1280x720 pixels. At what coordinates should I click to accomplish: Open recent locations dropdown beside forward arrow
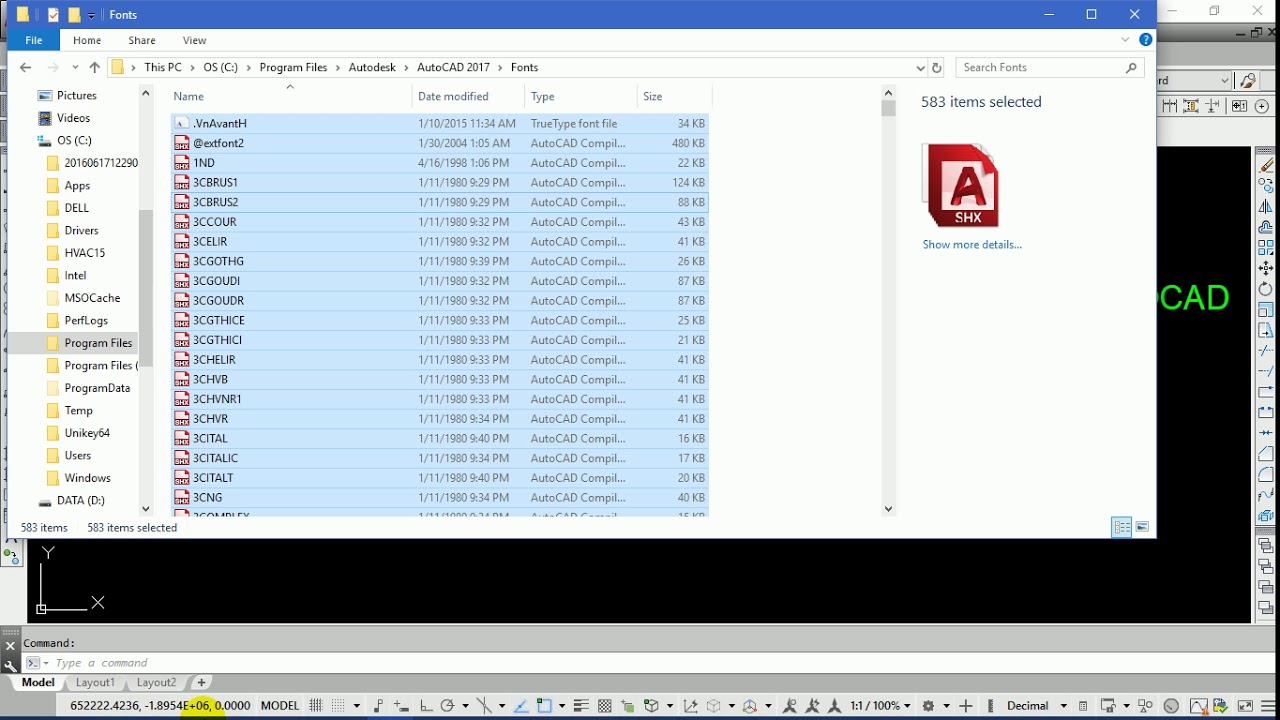pyautogui.click(x=76, y=67)
